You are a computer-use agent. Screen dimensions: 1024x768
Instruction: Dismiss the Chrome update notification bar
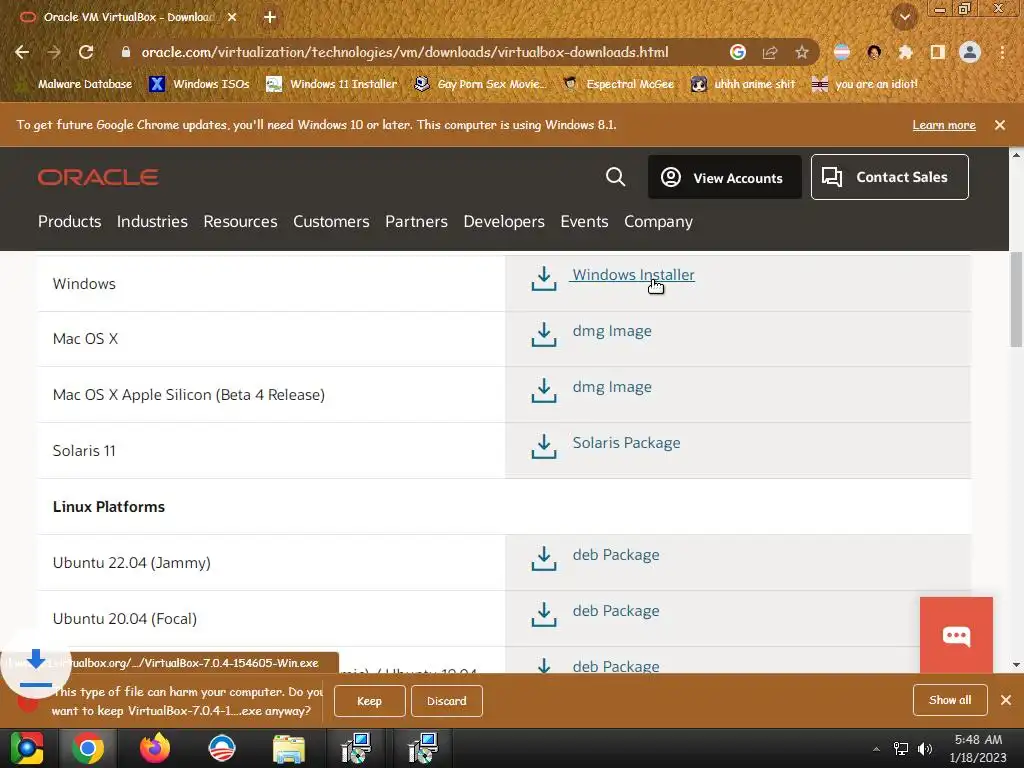[1000, 125]
